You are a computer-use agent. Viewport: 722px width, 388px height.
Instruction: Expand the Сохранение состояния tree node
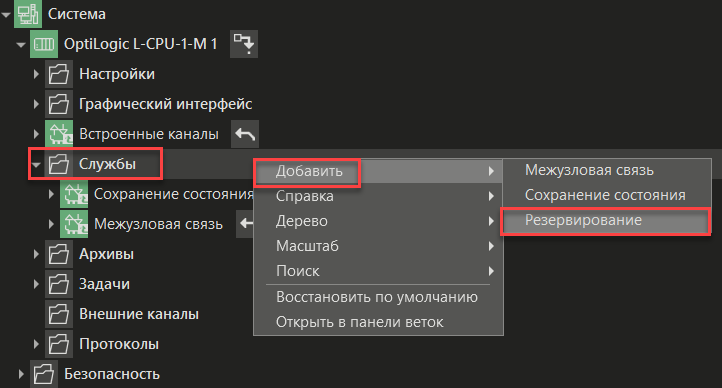click(x=51, y=194)
